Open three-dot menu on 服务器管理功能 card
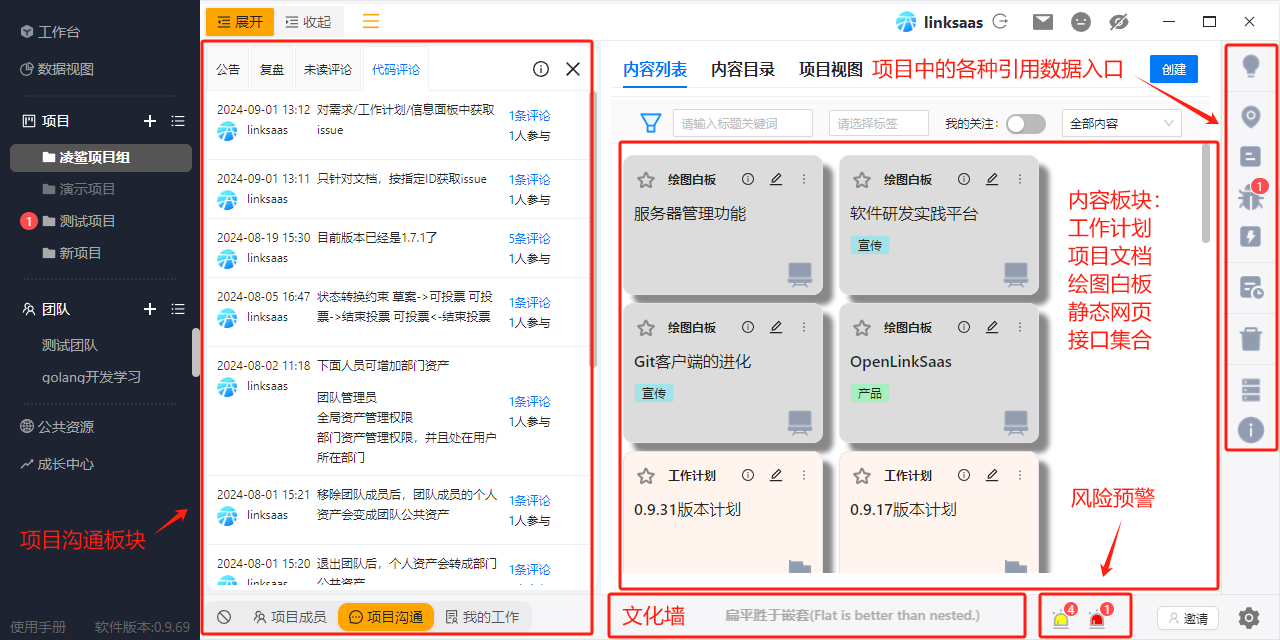This screenshot has width=1280, height=640. click(x=804, y=179)
